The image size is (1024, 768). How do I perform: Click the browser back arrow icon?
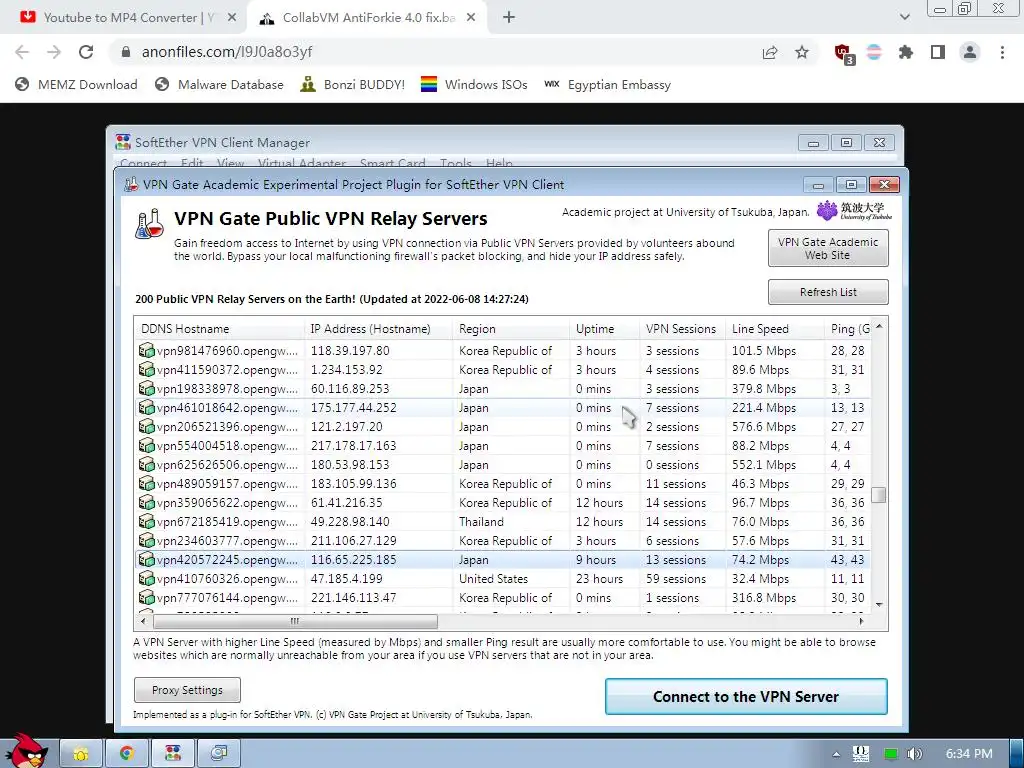click(22, 52)
